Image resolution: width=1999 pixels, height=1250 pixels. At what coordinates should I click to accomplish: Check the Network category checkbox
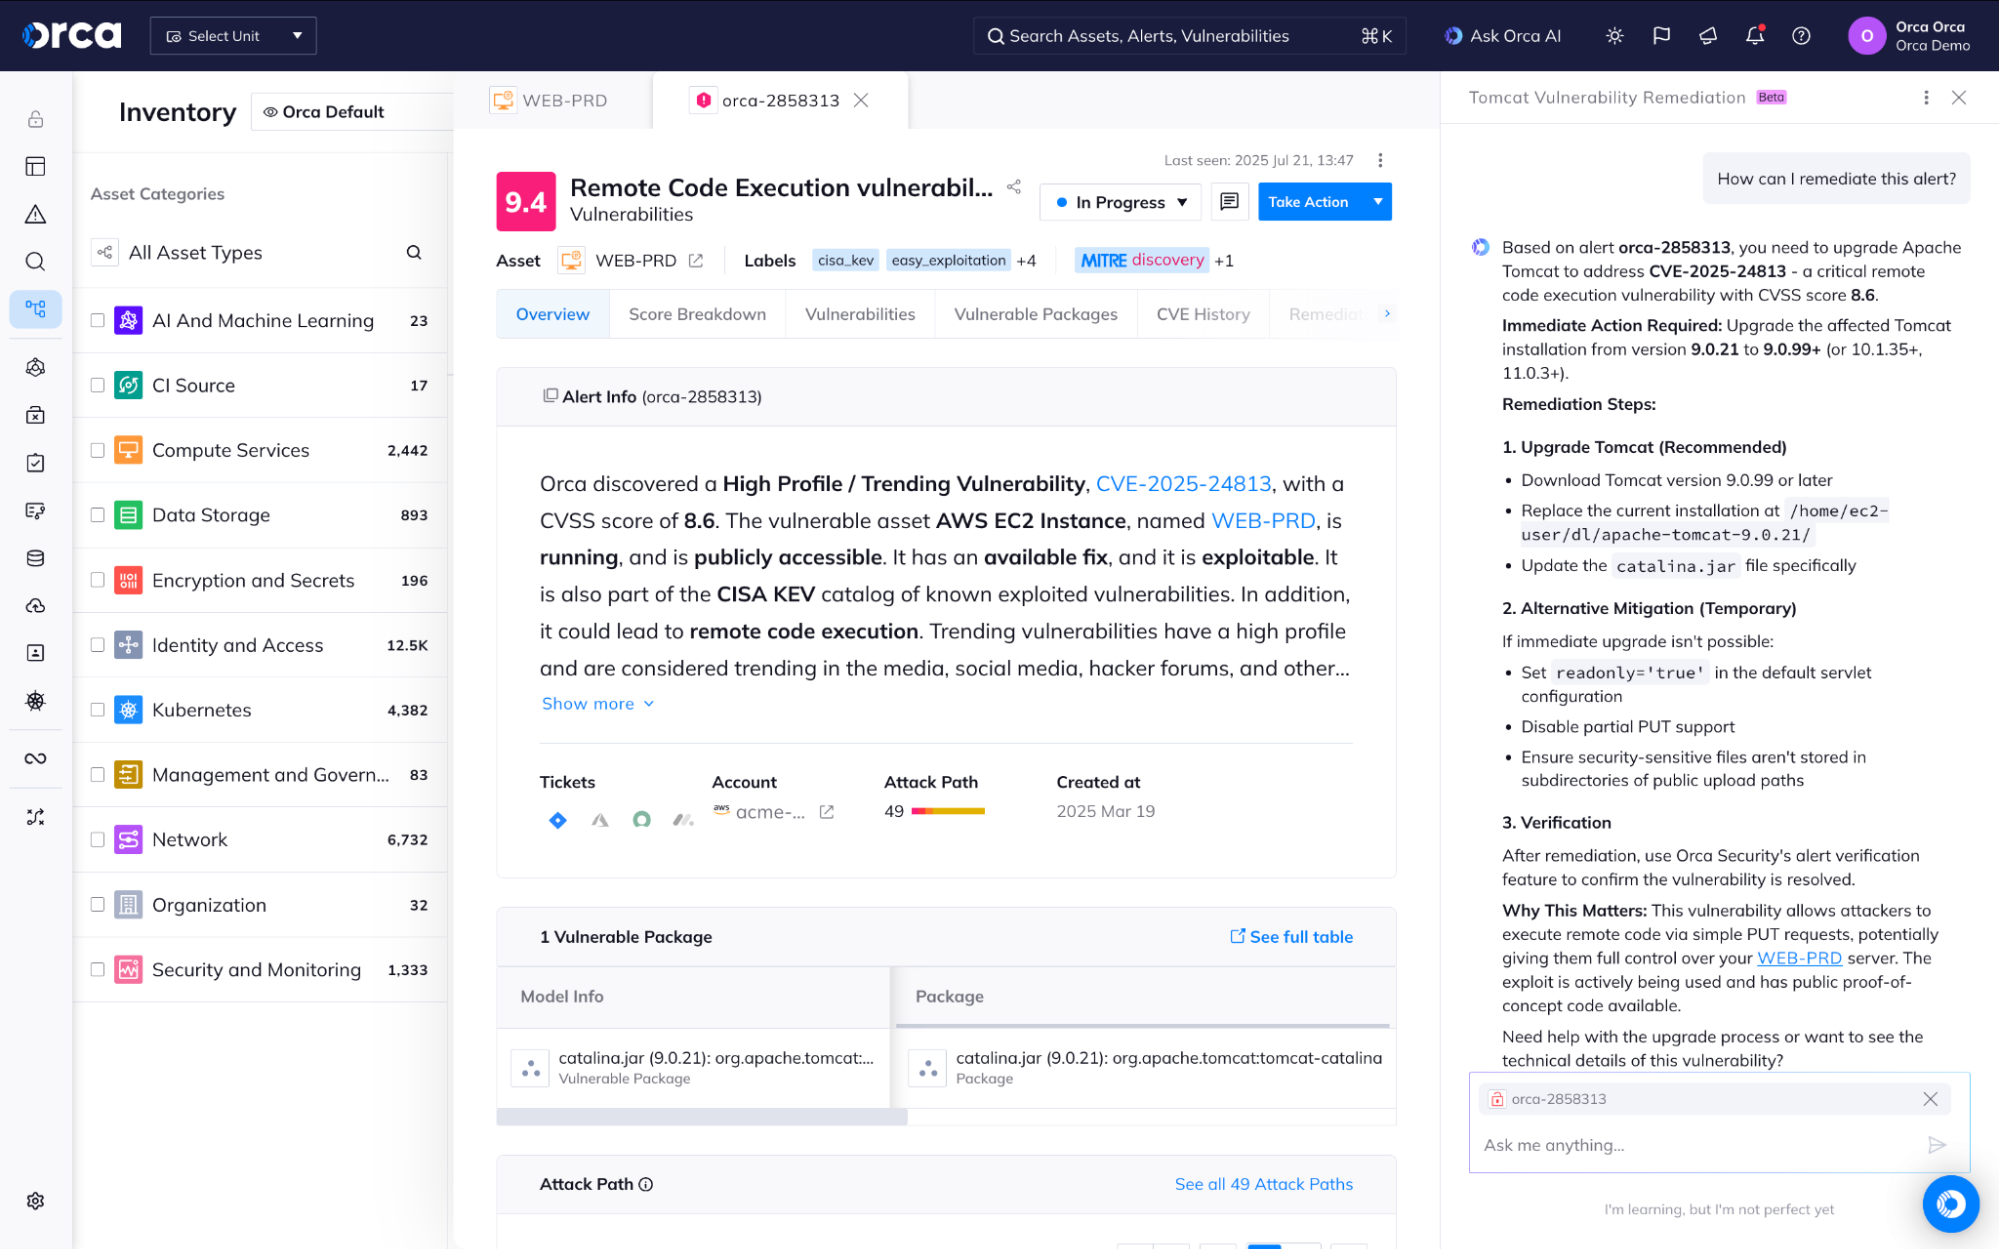97,841
